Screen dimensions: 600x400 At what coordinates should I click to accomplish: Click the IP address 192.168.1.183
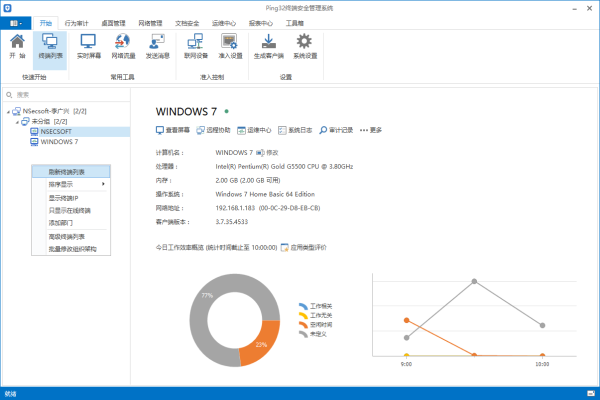[x=235, y=208]
